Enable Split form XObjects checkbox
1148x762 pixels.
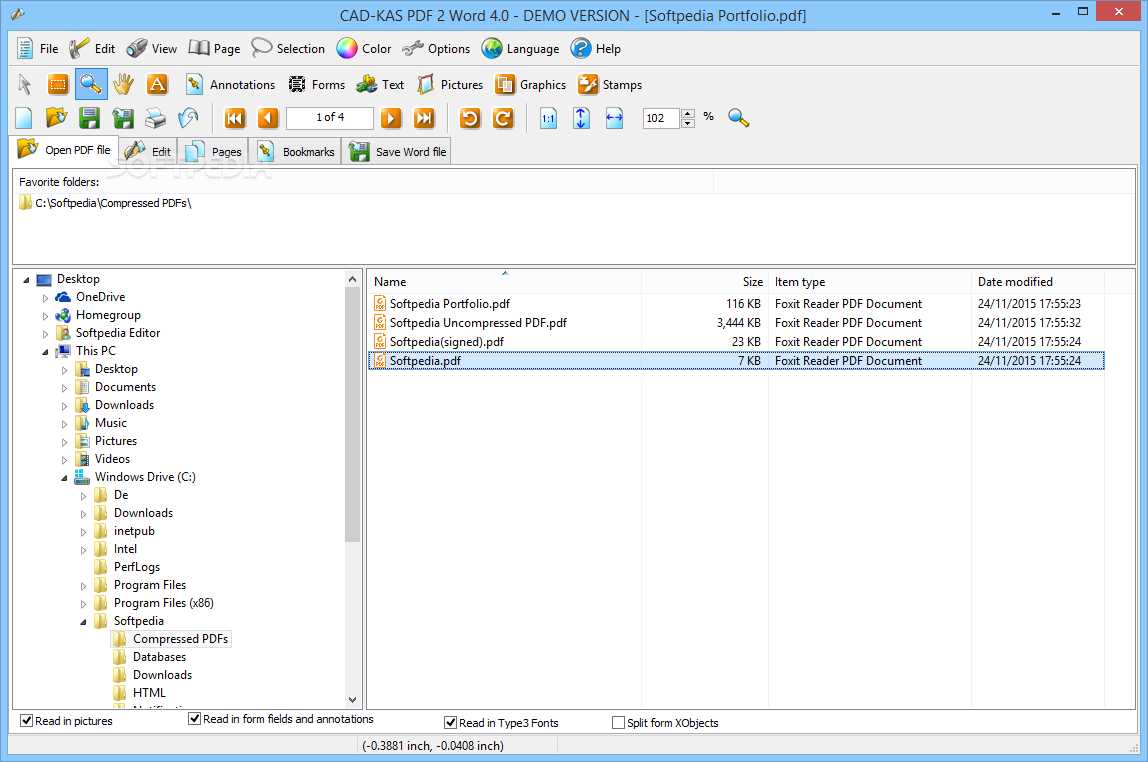[x=619, y=722]
